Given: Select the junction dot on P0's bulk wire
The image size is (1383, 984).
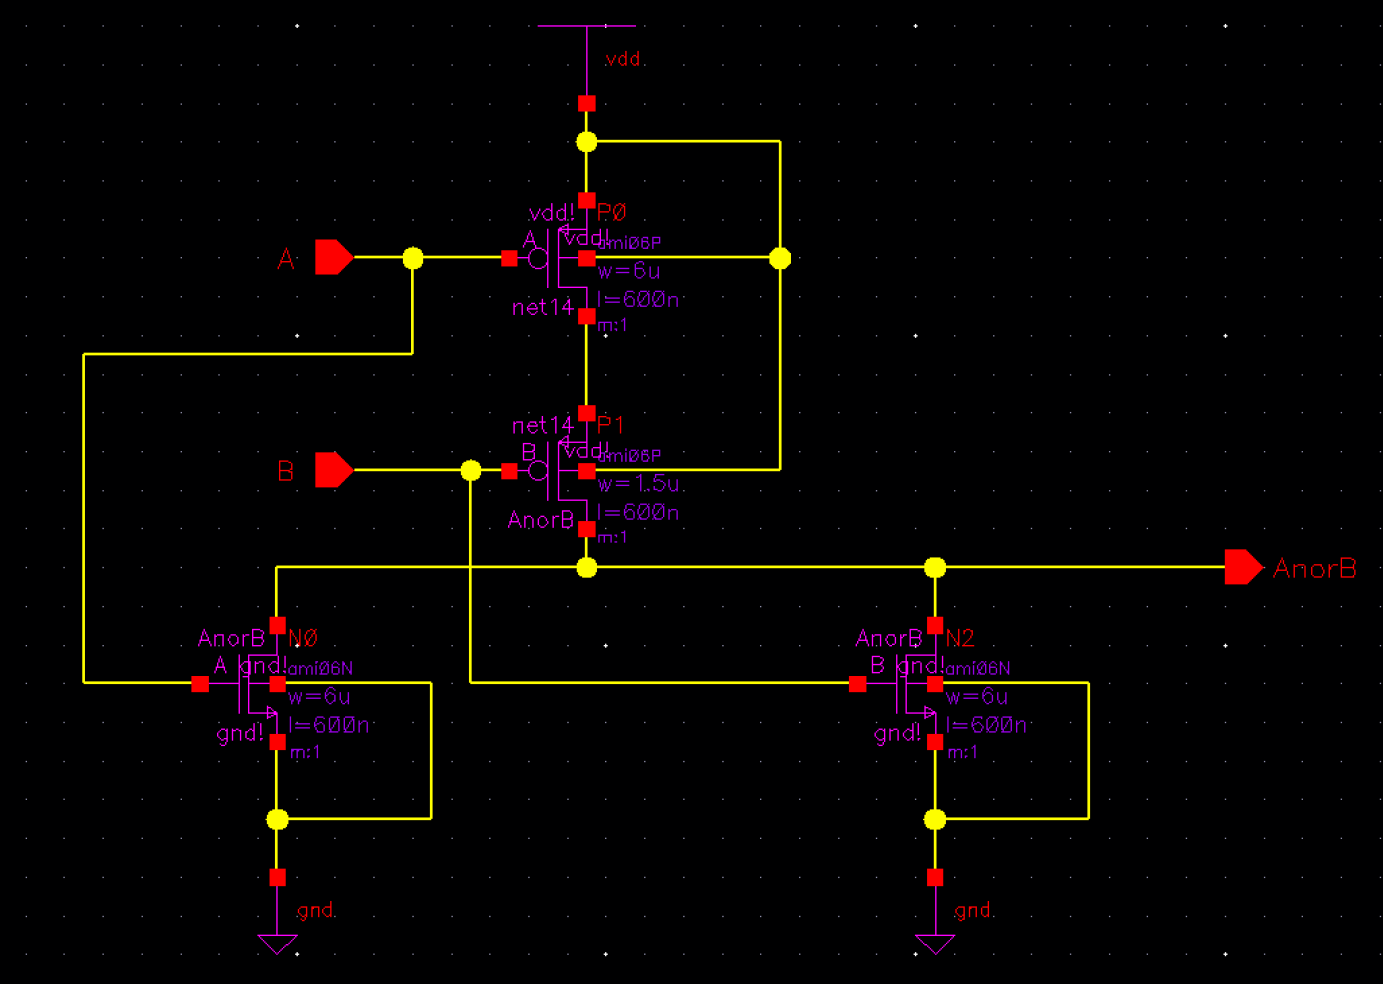Looking at the screenshot, I should tap(780, 258).
